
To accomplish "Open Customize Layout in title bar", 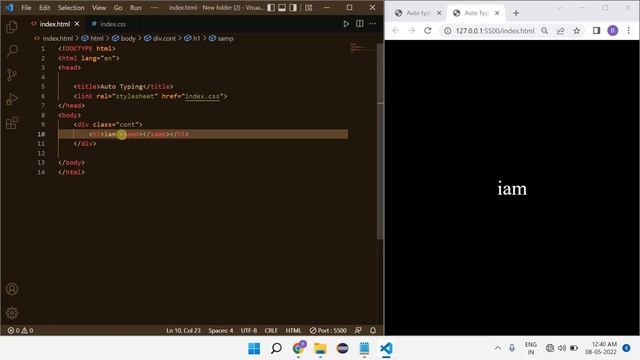I will [309, 8].
